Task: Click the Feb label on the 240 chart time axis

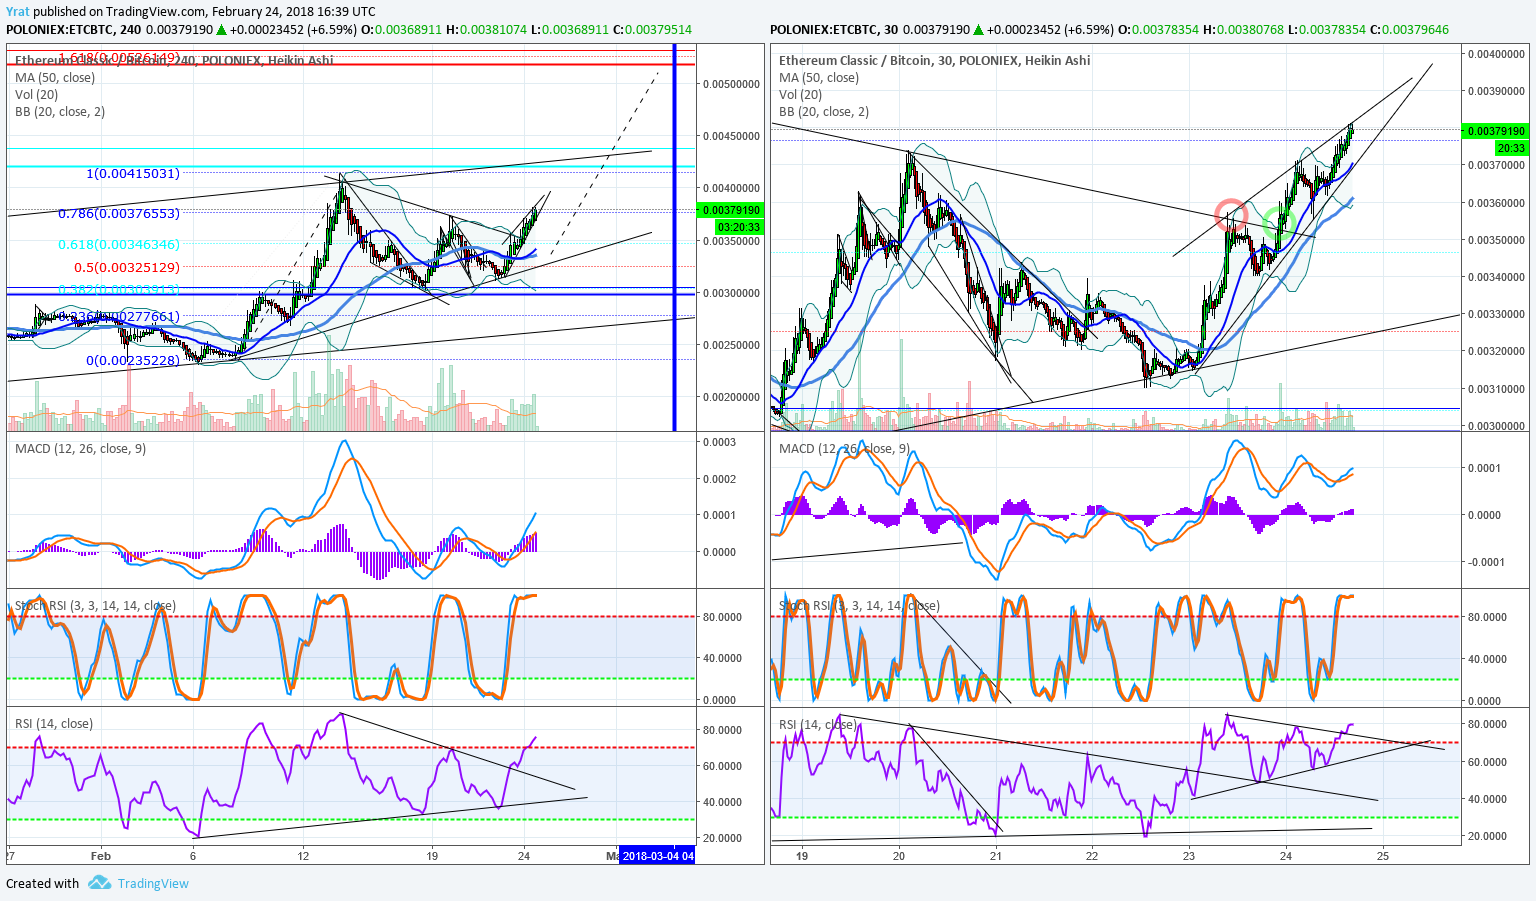Action: coord(100,856)
